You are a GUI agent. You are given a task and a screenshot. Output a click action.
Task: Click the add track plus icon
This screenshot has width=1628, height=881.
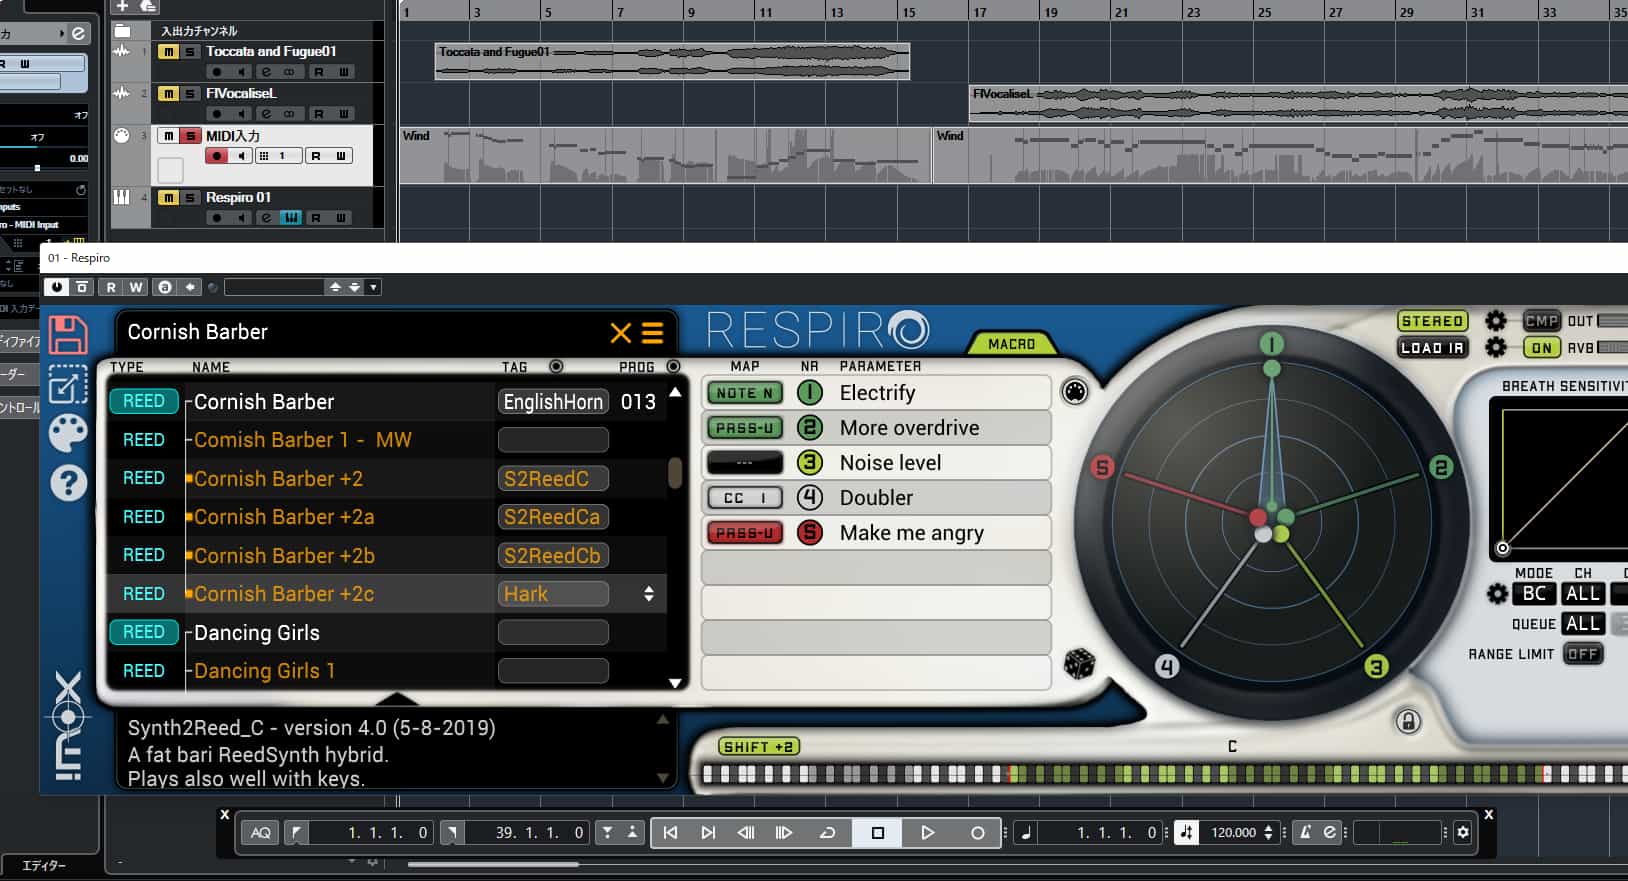point(123,6)
